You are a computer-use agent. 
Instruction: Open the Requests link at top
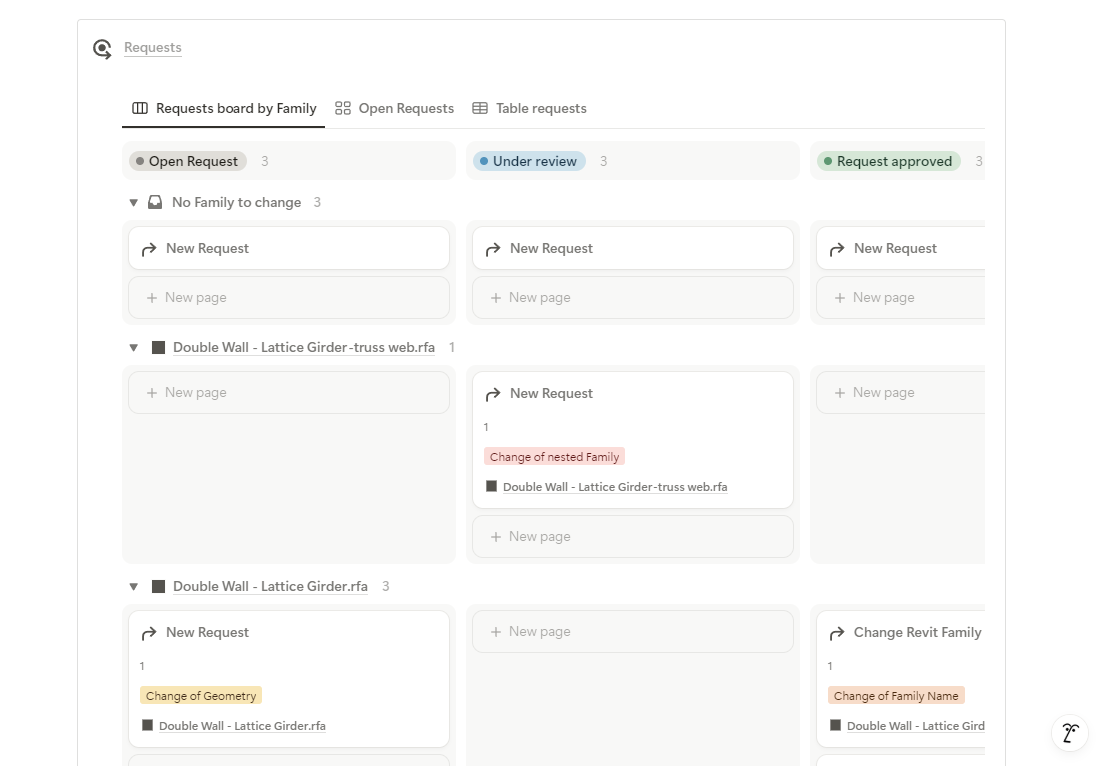pyautogui.click(x=153, y=48)
